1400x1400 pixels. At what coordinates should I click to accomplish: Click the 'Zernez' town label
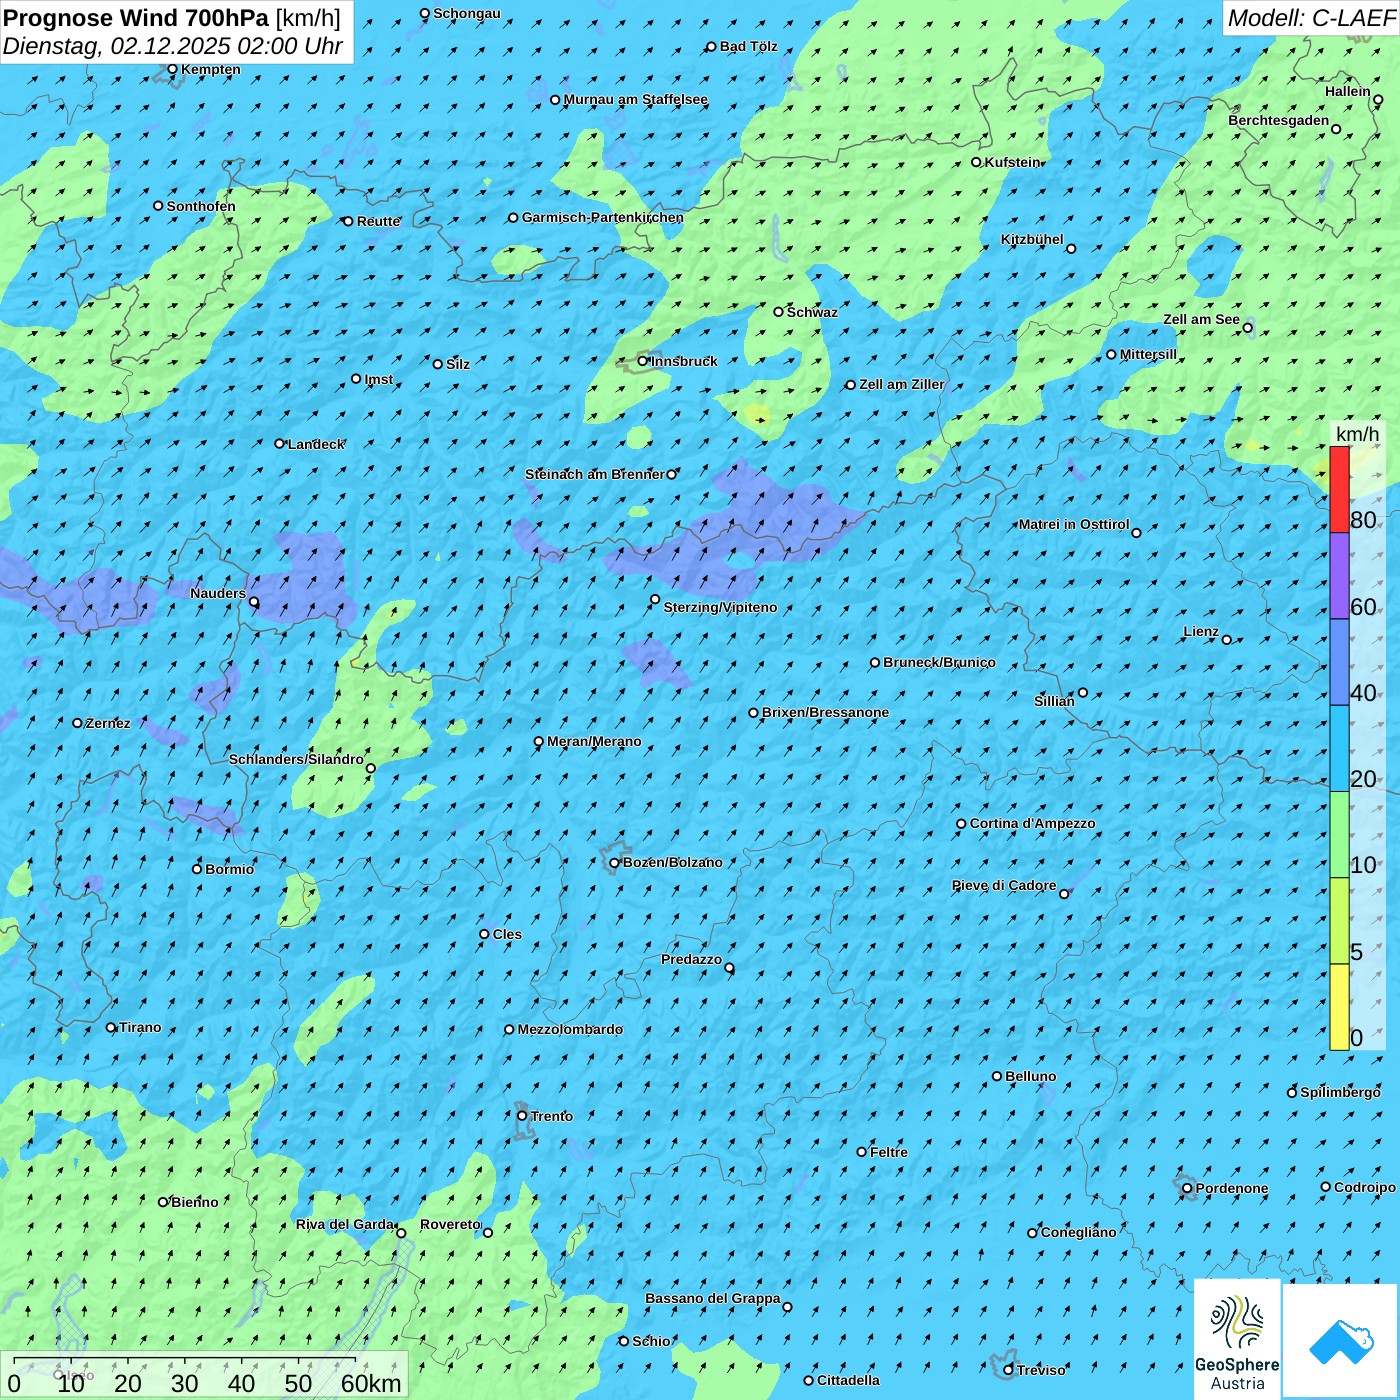(108, 723)
